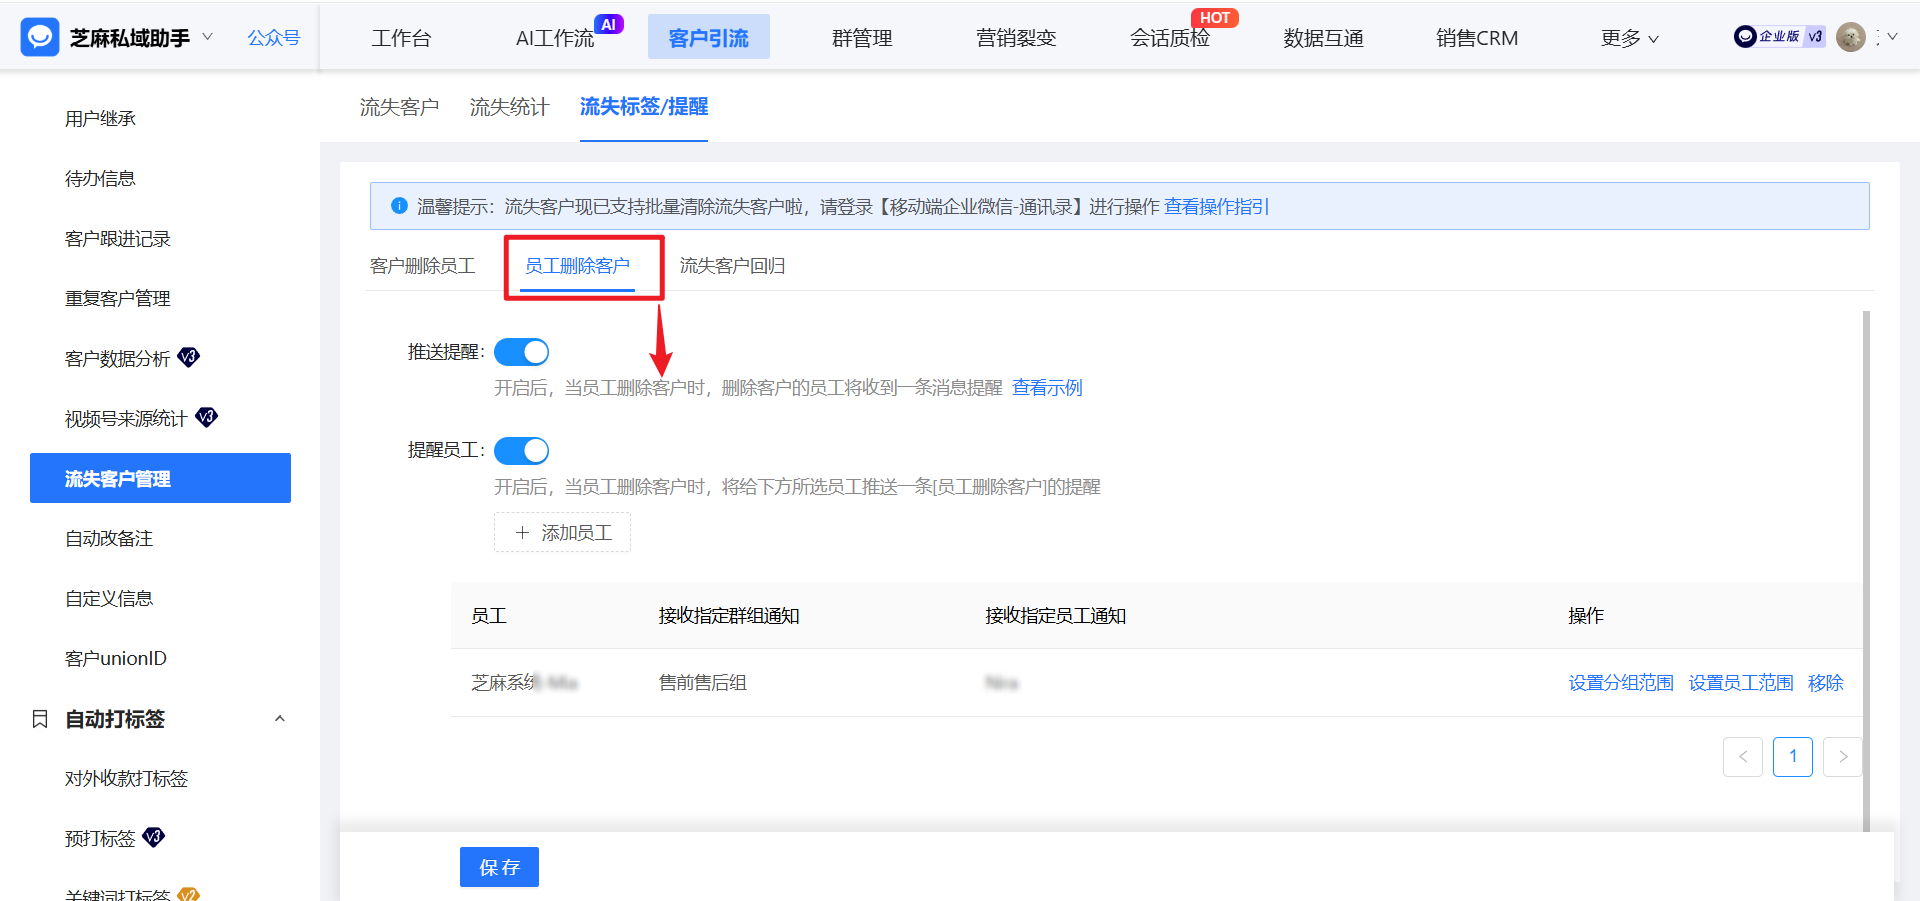Open the 群管理 navigation item
This screenshot has height=901, width=1920.
pos(861,37)
